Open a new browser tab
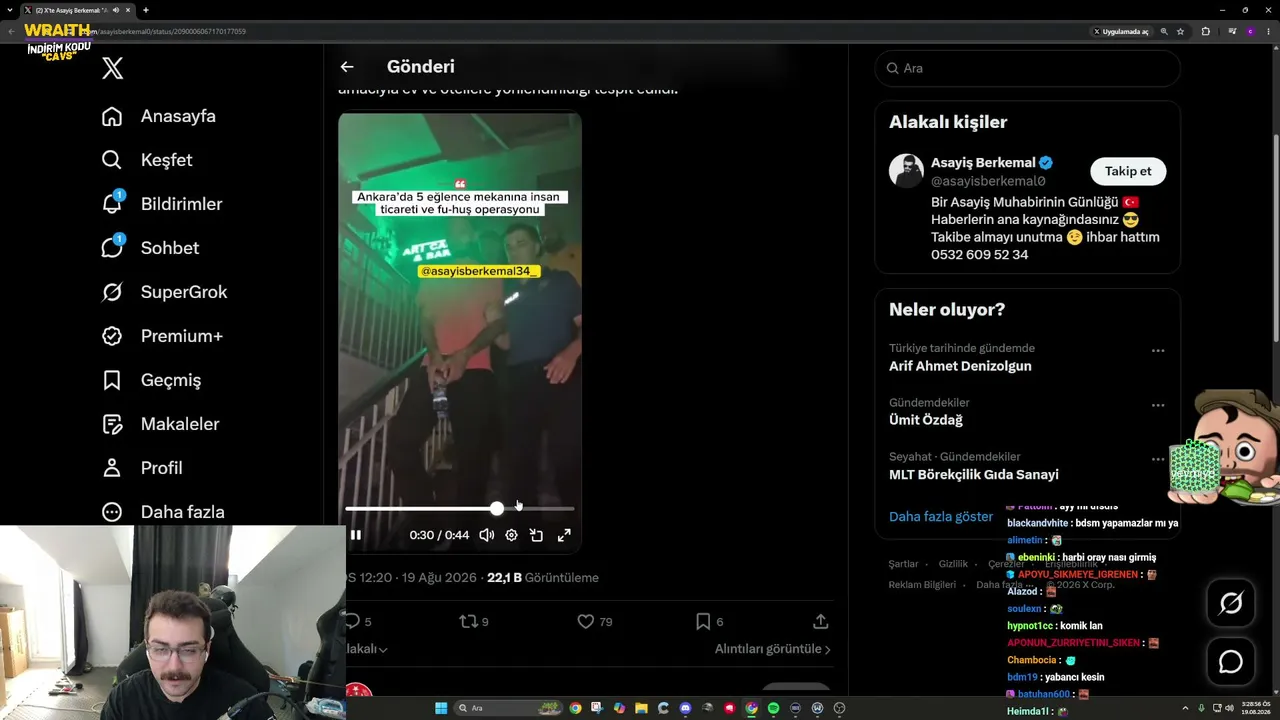Screen dimensions: 1280x720 [146, 10]
